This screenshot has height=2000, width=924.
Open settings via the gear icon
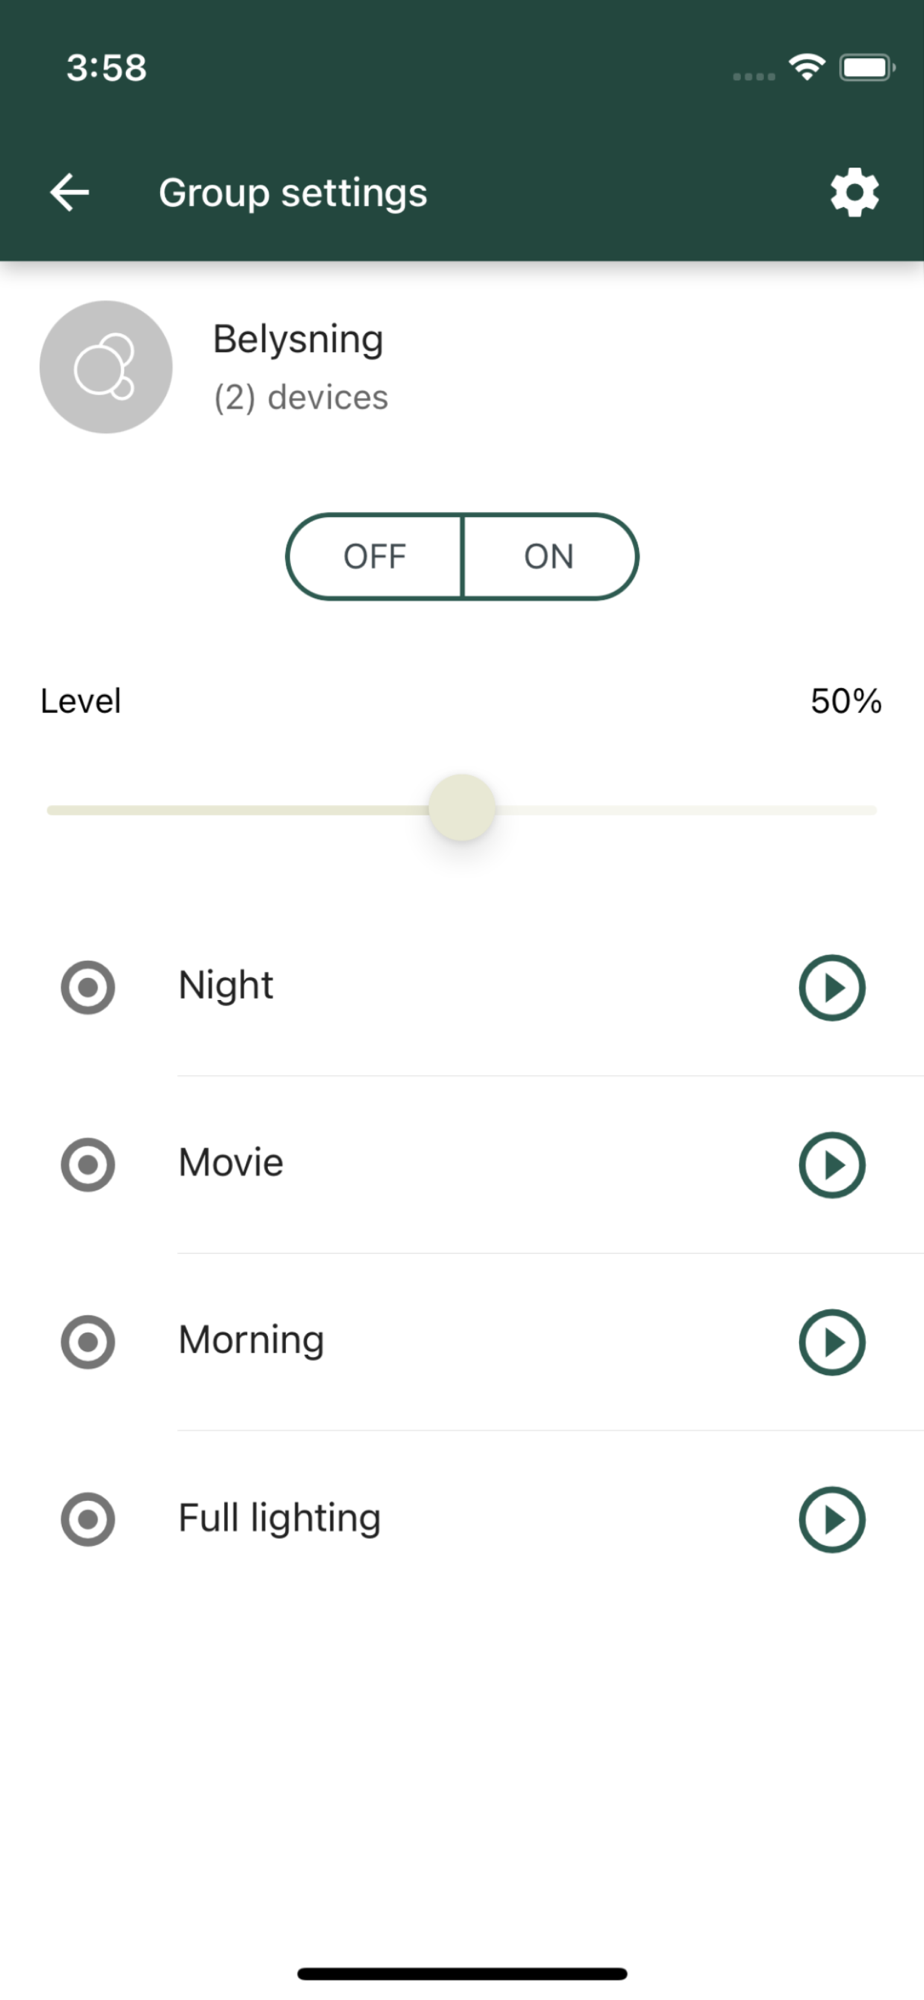click(x=854, y=192)
